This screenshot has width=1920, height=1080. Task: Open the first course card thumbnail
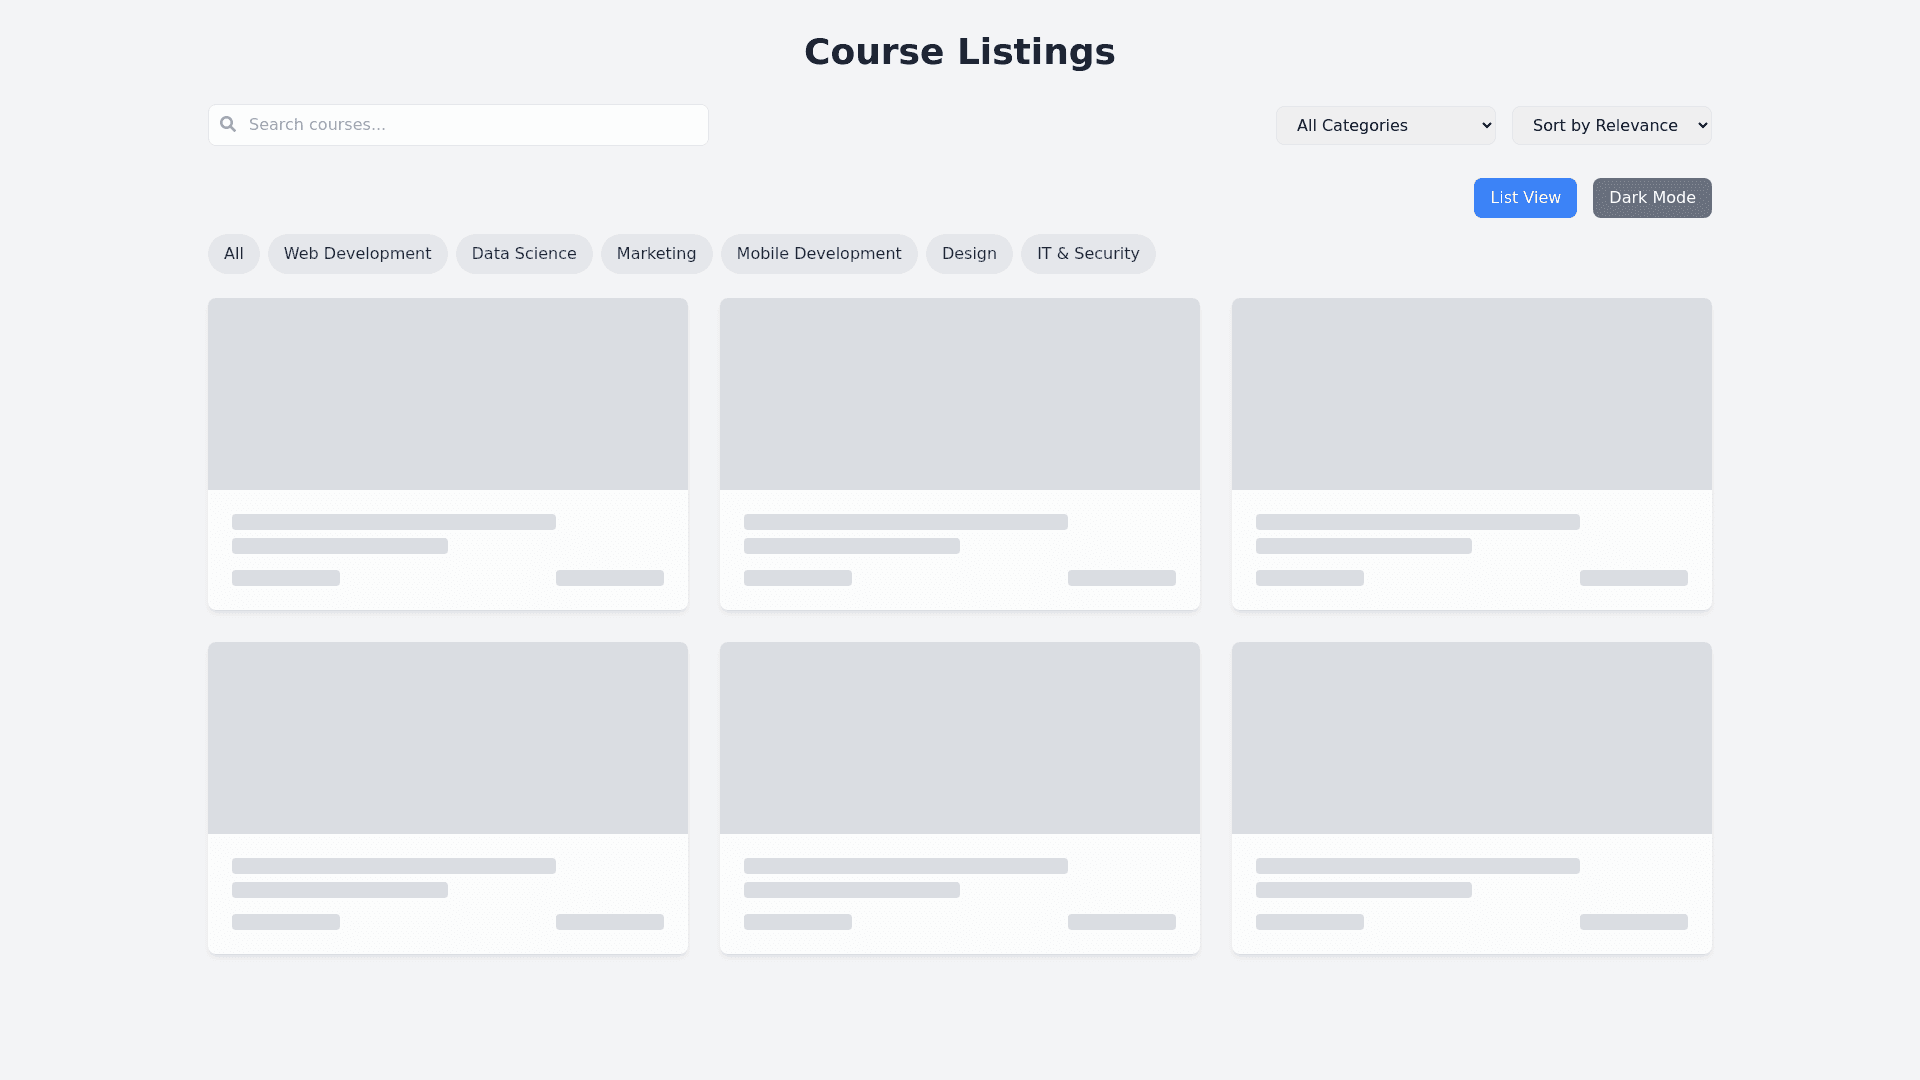(447, 394)
